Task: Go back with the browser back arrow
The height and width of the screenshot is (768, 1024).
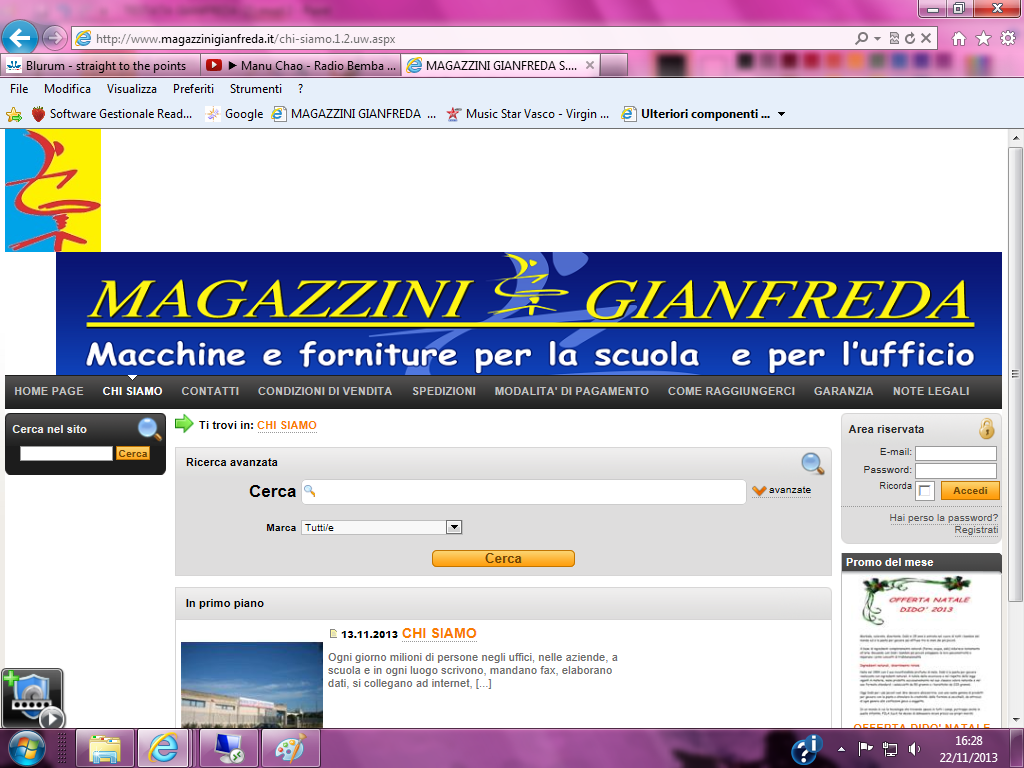Action: tap(20, 38)
